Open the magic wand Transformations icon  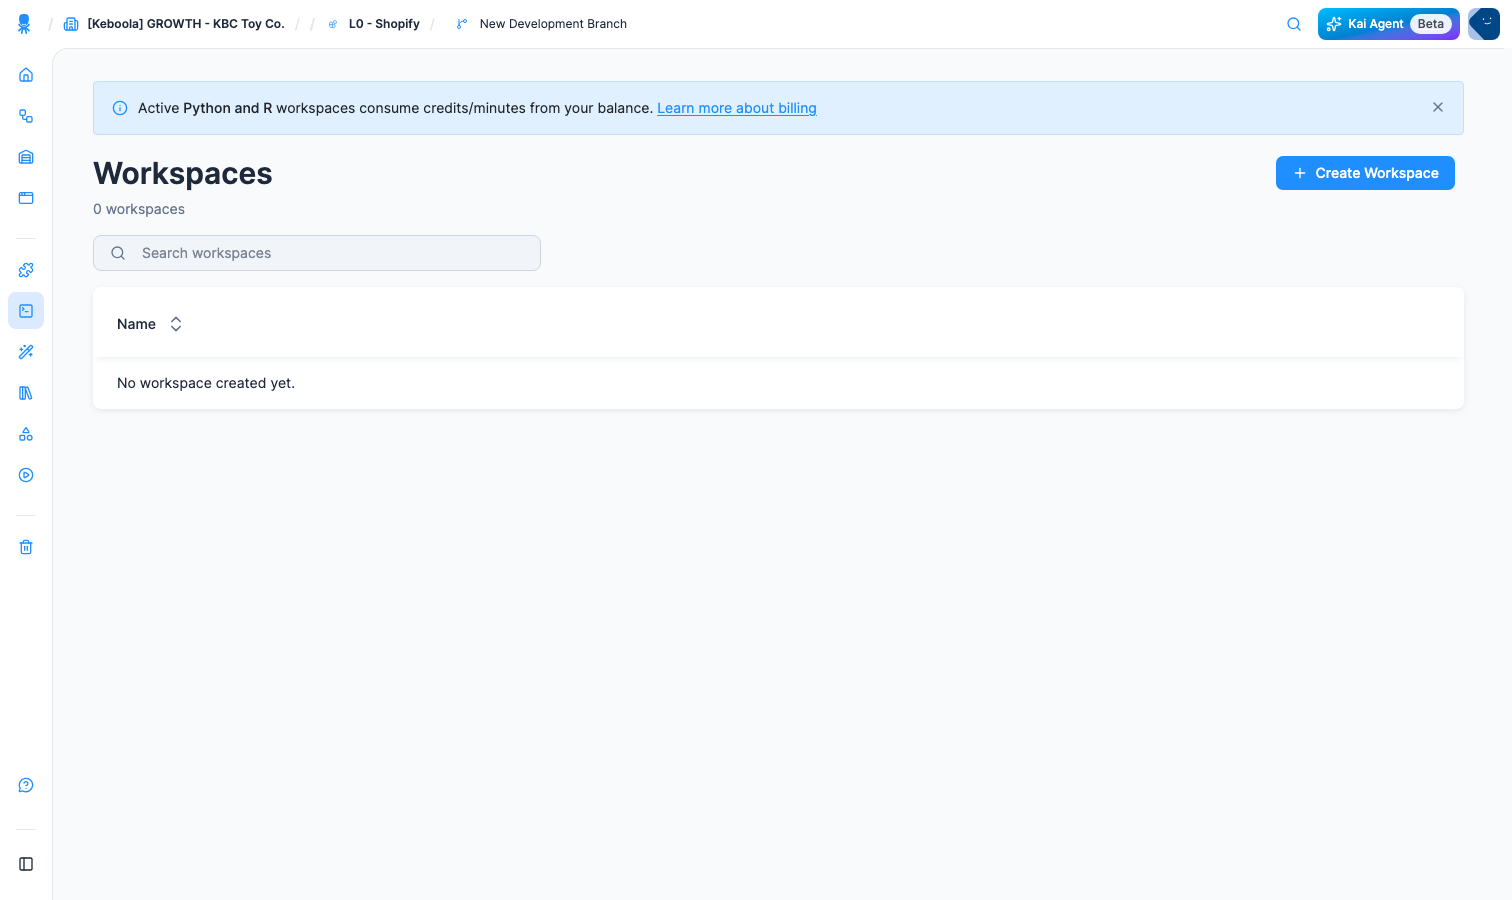point(26,352)
